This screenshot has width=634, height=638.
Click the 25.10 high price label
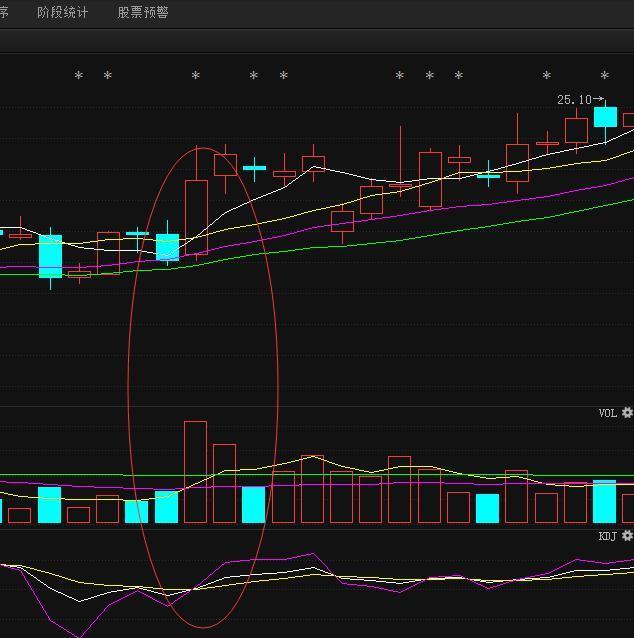574,100
